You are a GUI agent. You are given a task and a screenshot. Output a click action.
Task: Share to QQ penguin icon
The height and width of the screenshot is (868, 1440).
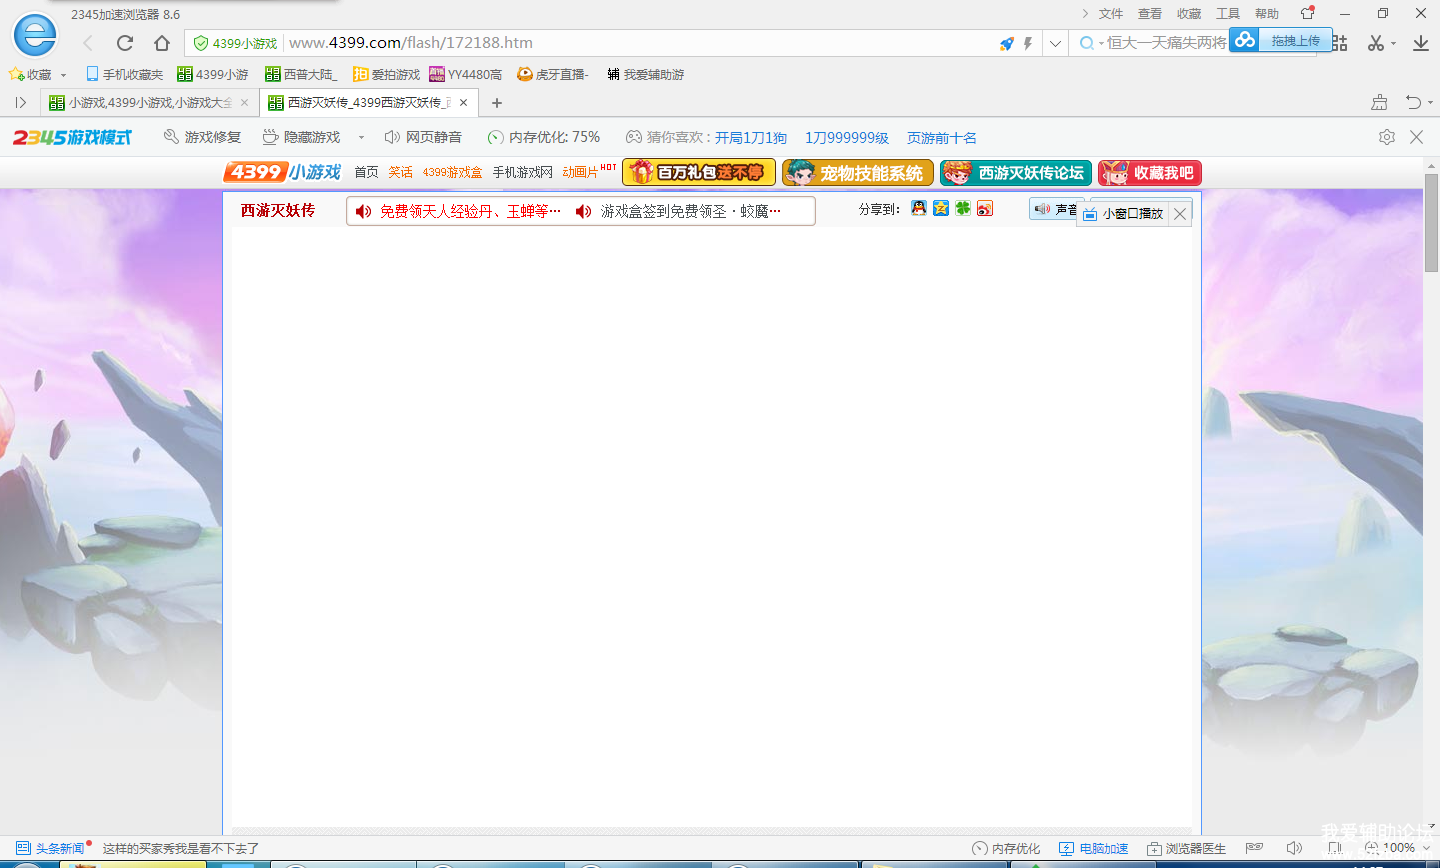[918, 208]
